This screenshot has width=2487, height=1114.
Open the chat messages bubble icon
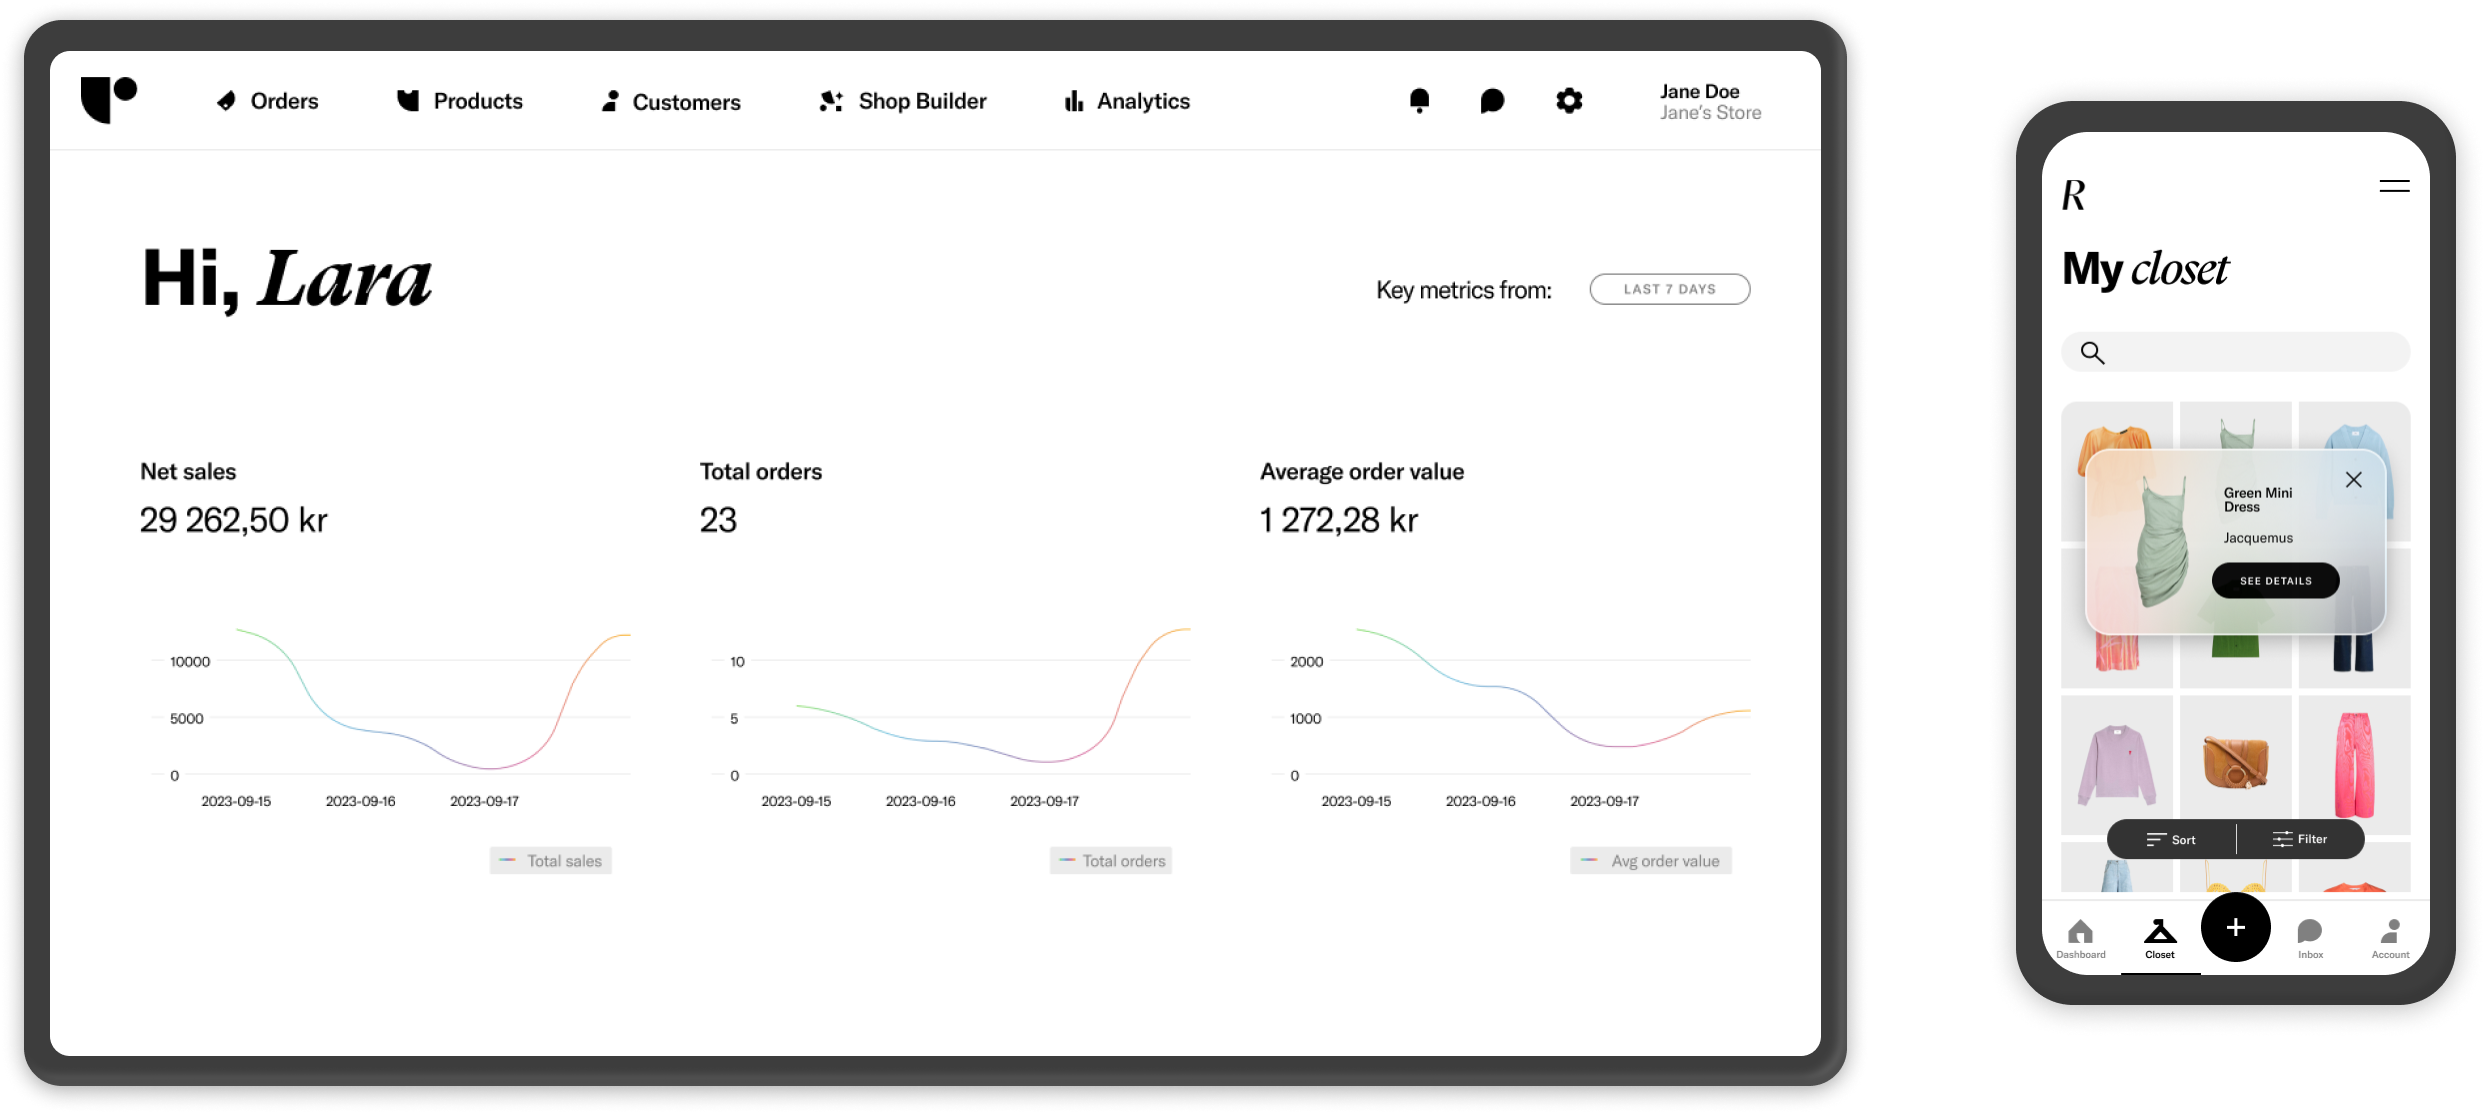1492,101
